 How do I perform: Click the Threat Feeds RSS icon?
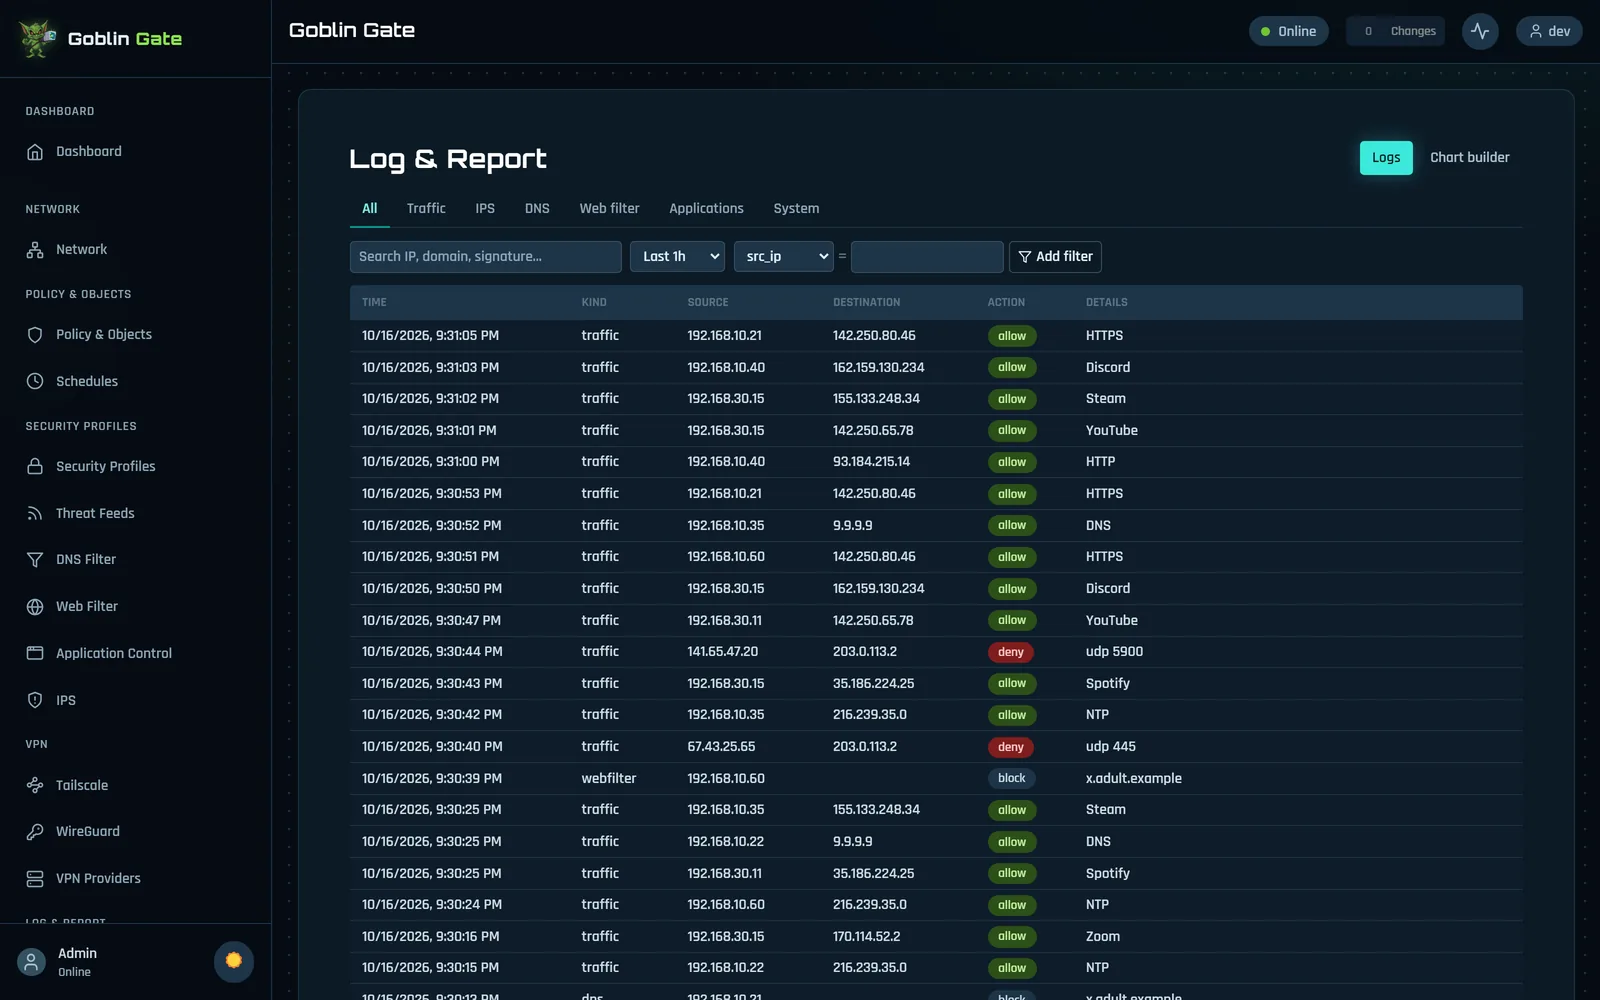35,513
